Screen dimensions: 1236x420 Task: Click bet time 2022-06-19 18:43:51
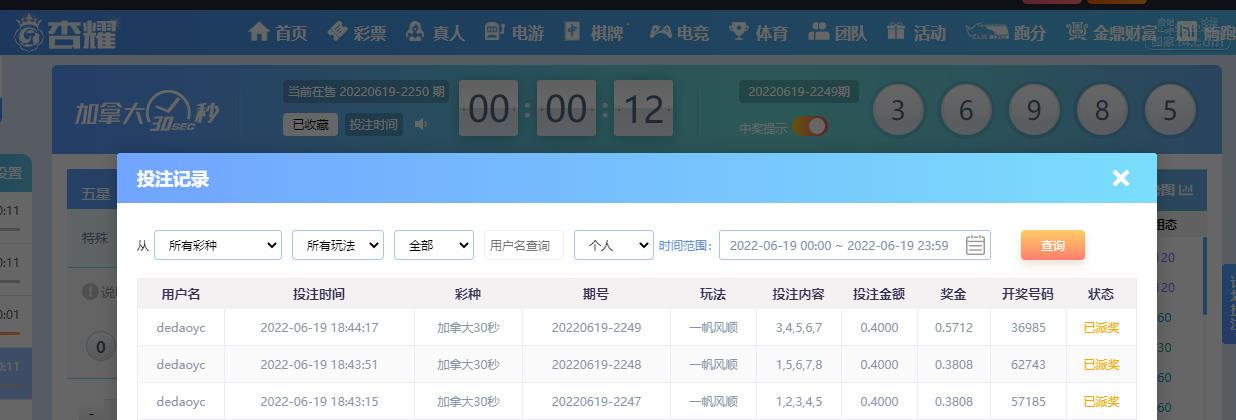319,365
